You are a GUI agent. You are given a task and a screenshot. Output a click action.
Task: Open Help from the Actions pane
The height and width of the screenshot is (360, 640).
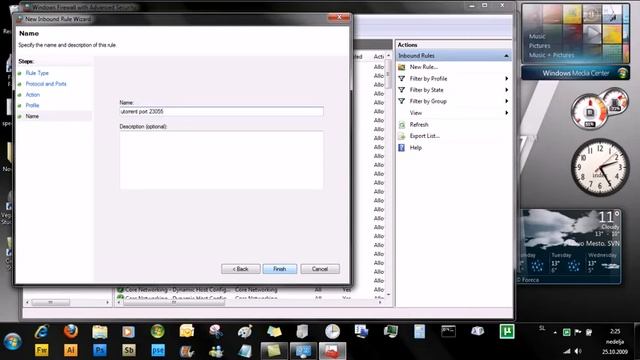(416, 148)
